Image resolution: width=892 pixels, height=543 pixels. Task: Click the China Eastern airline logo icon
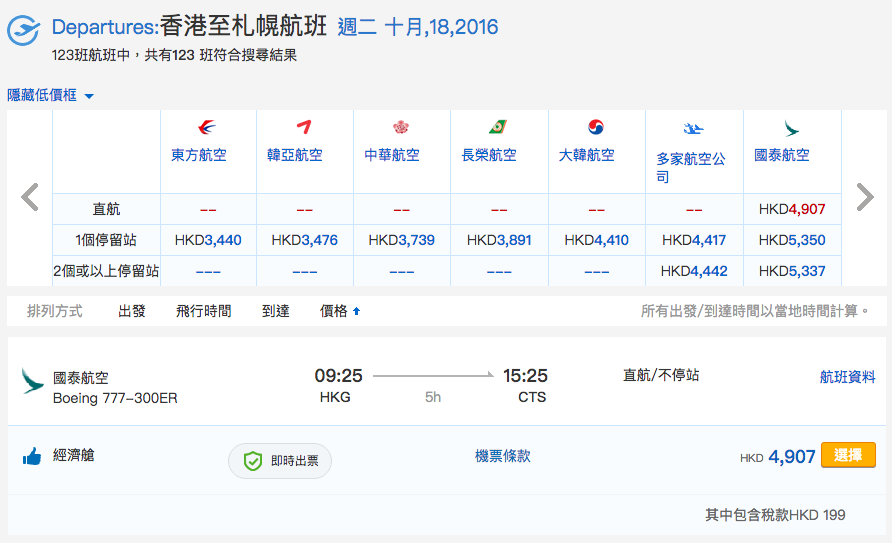[207, 127]
